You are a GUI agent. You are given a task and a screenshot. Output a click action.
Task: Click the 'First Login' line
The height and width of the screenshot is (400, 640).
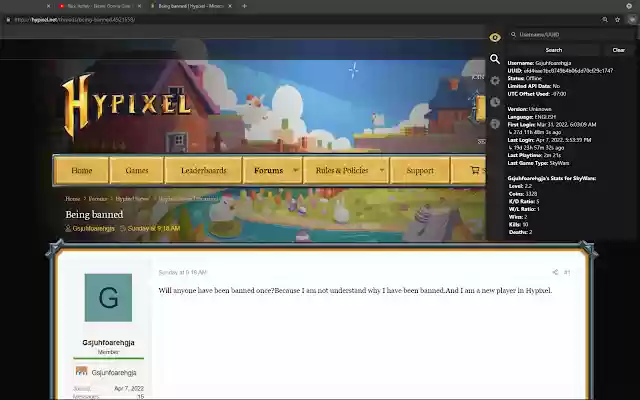(x=552, y=124)
